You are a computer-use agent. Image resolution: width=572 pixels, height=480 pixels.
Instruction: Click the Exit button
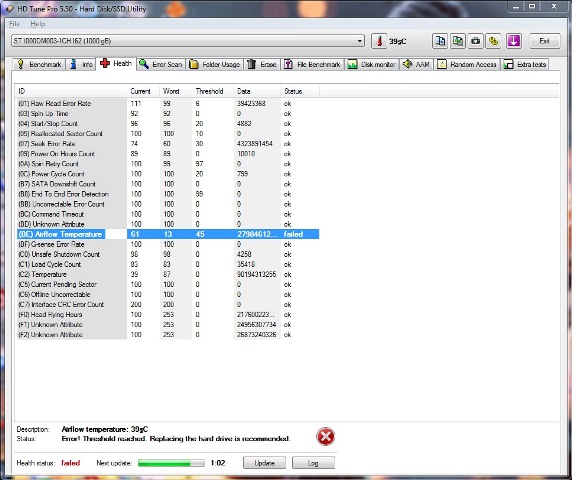[545, 41]
